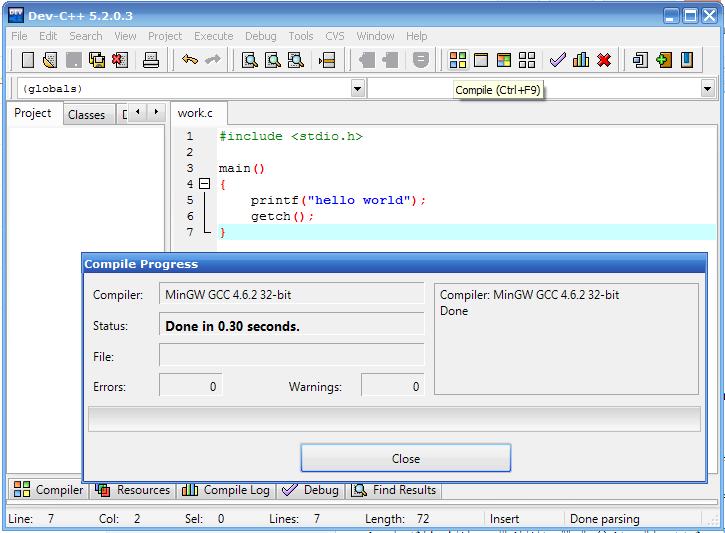Open the Execute menu
This screenshot has height=533, width=725.
[214, 36]
